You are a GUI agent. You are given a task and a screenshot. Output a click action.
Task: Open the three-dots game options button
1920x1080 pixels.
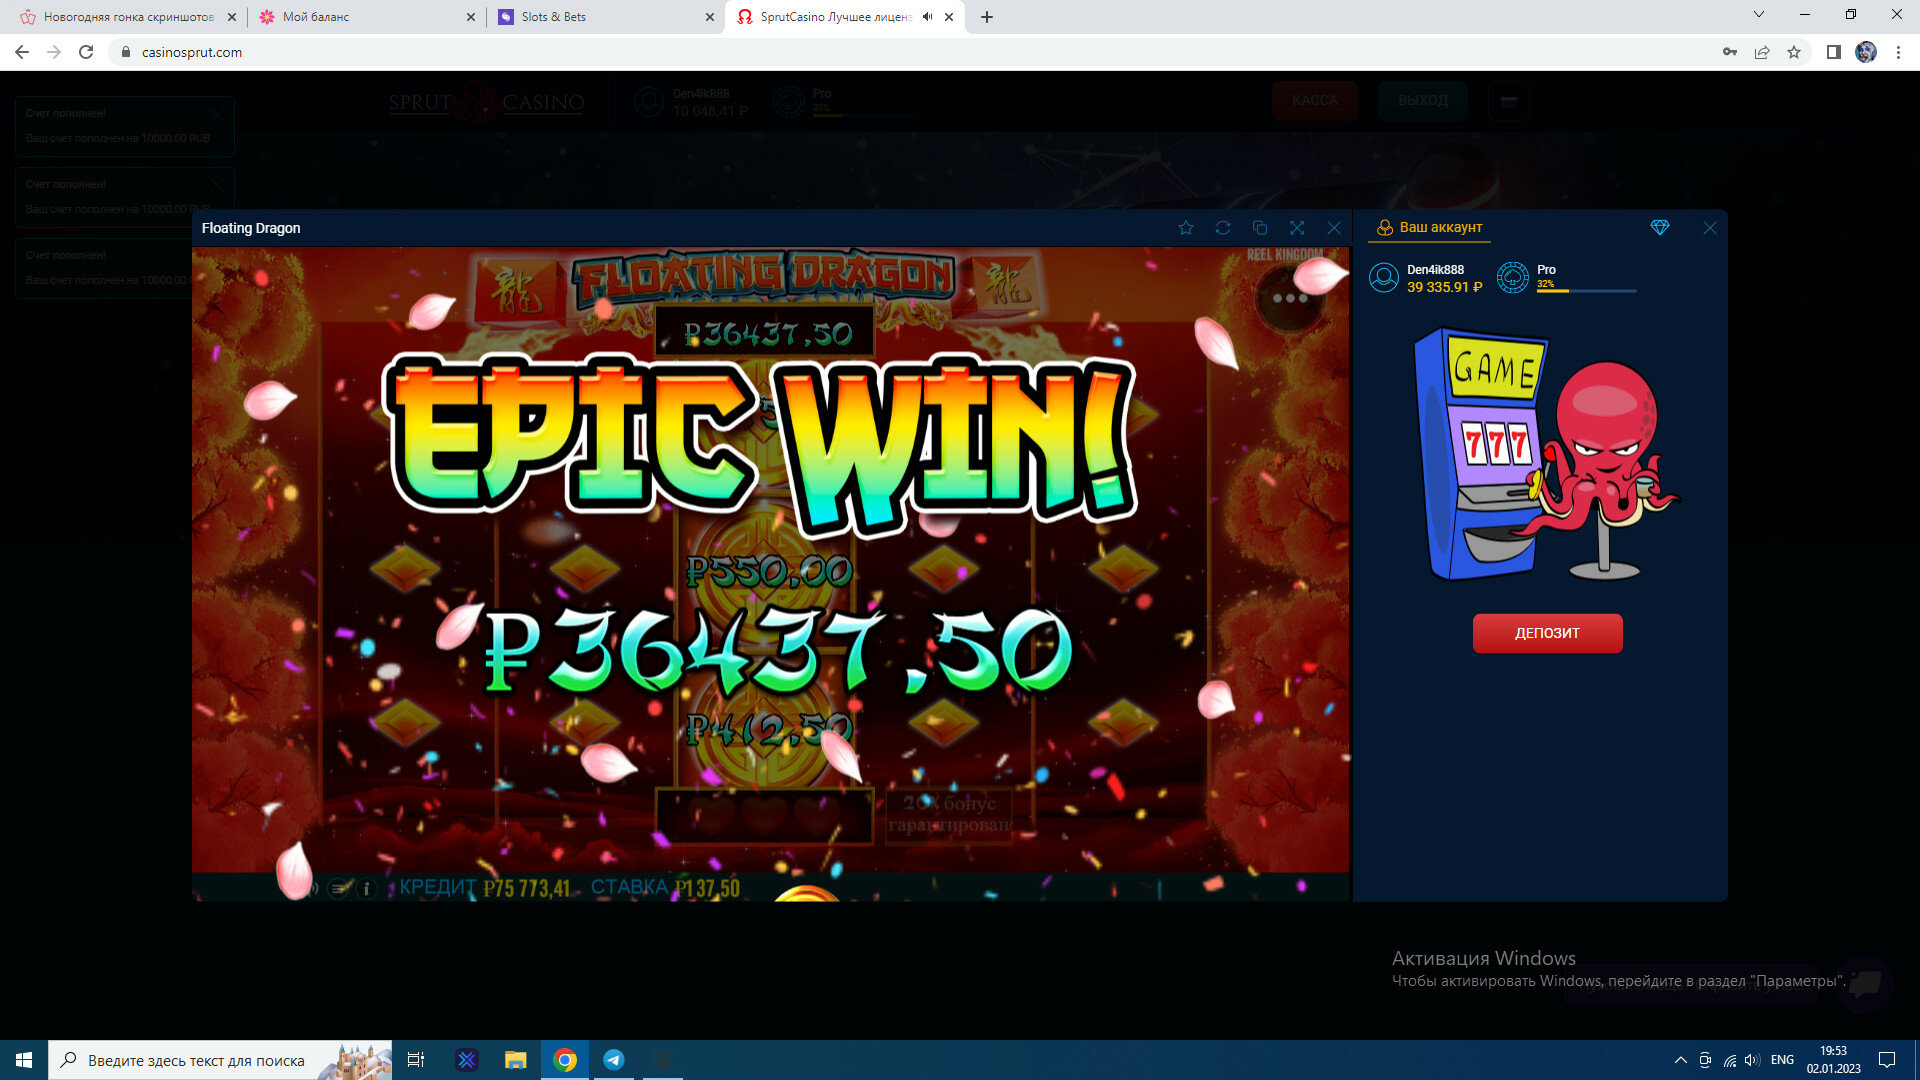1290,298
